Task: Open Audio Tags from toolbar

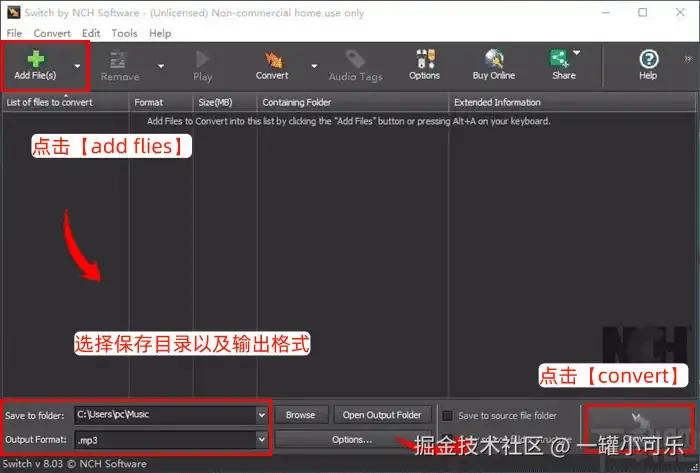Action: (x=355, y=66)
